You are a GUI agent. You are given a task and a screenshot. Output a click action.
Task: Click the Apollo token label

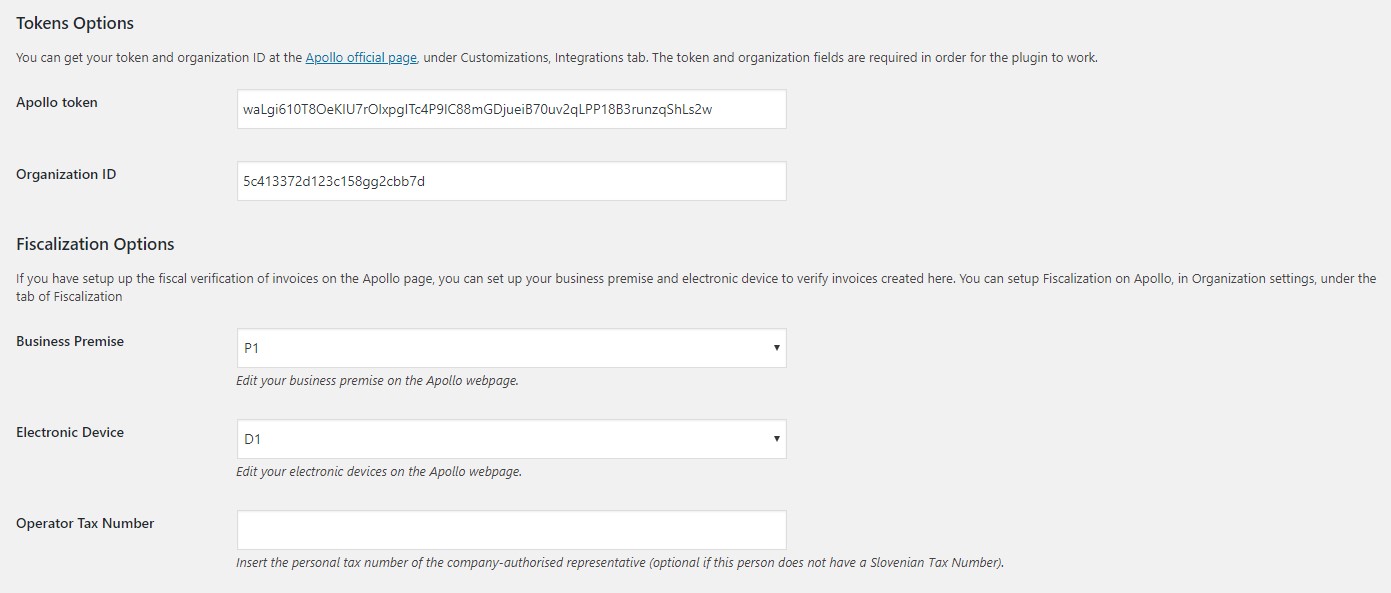click(x=57, y=102)
